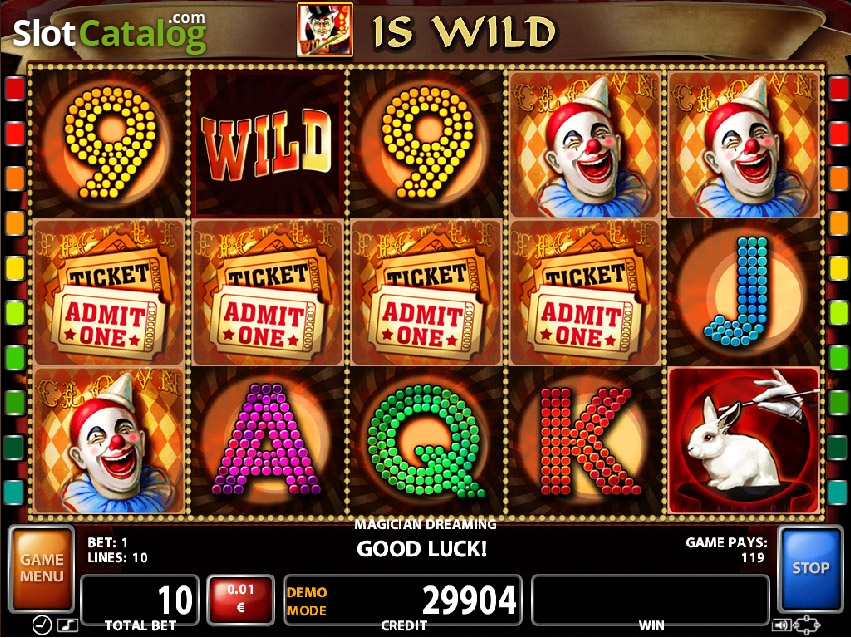
Task: Toggle fullscreen with the arrows icon
Action: [x=806, y=625]
